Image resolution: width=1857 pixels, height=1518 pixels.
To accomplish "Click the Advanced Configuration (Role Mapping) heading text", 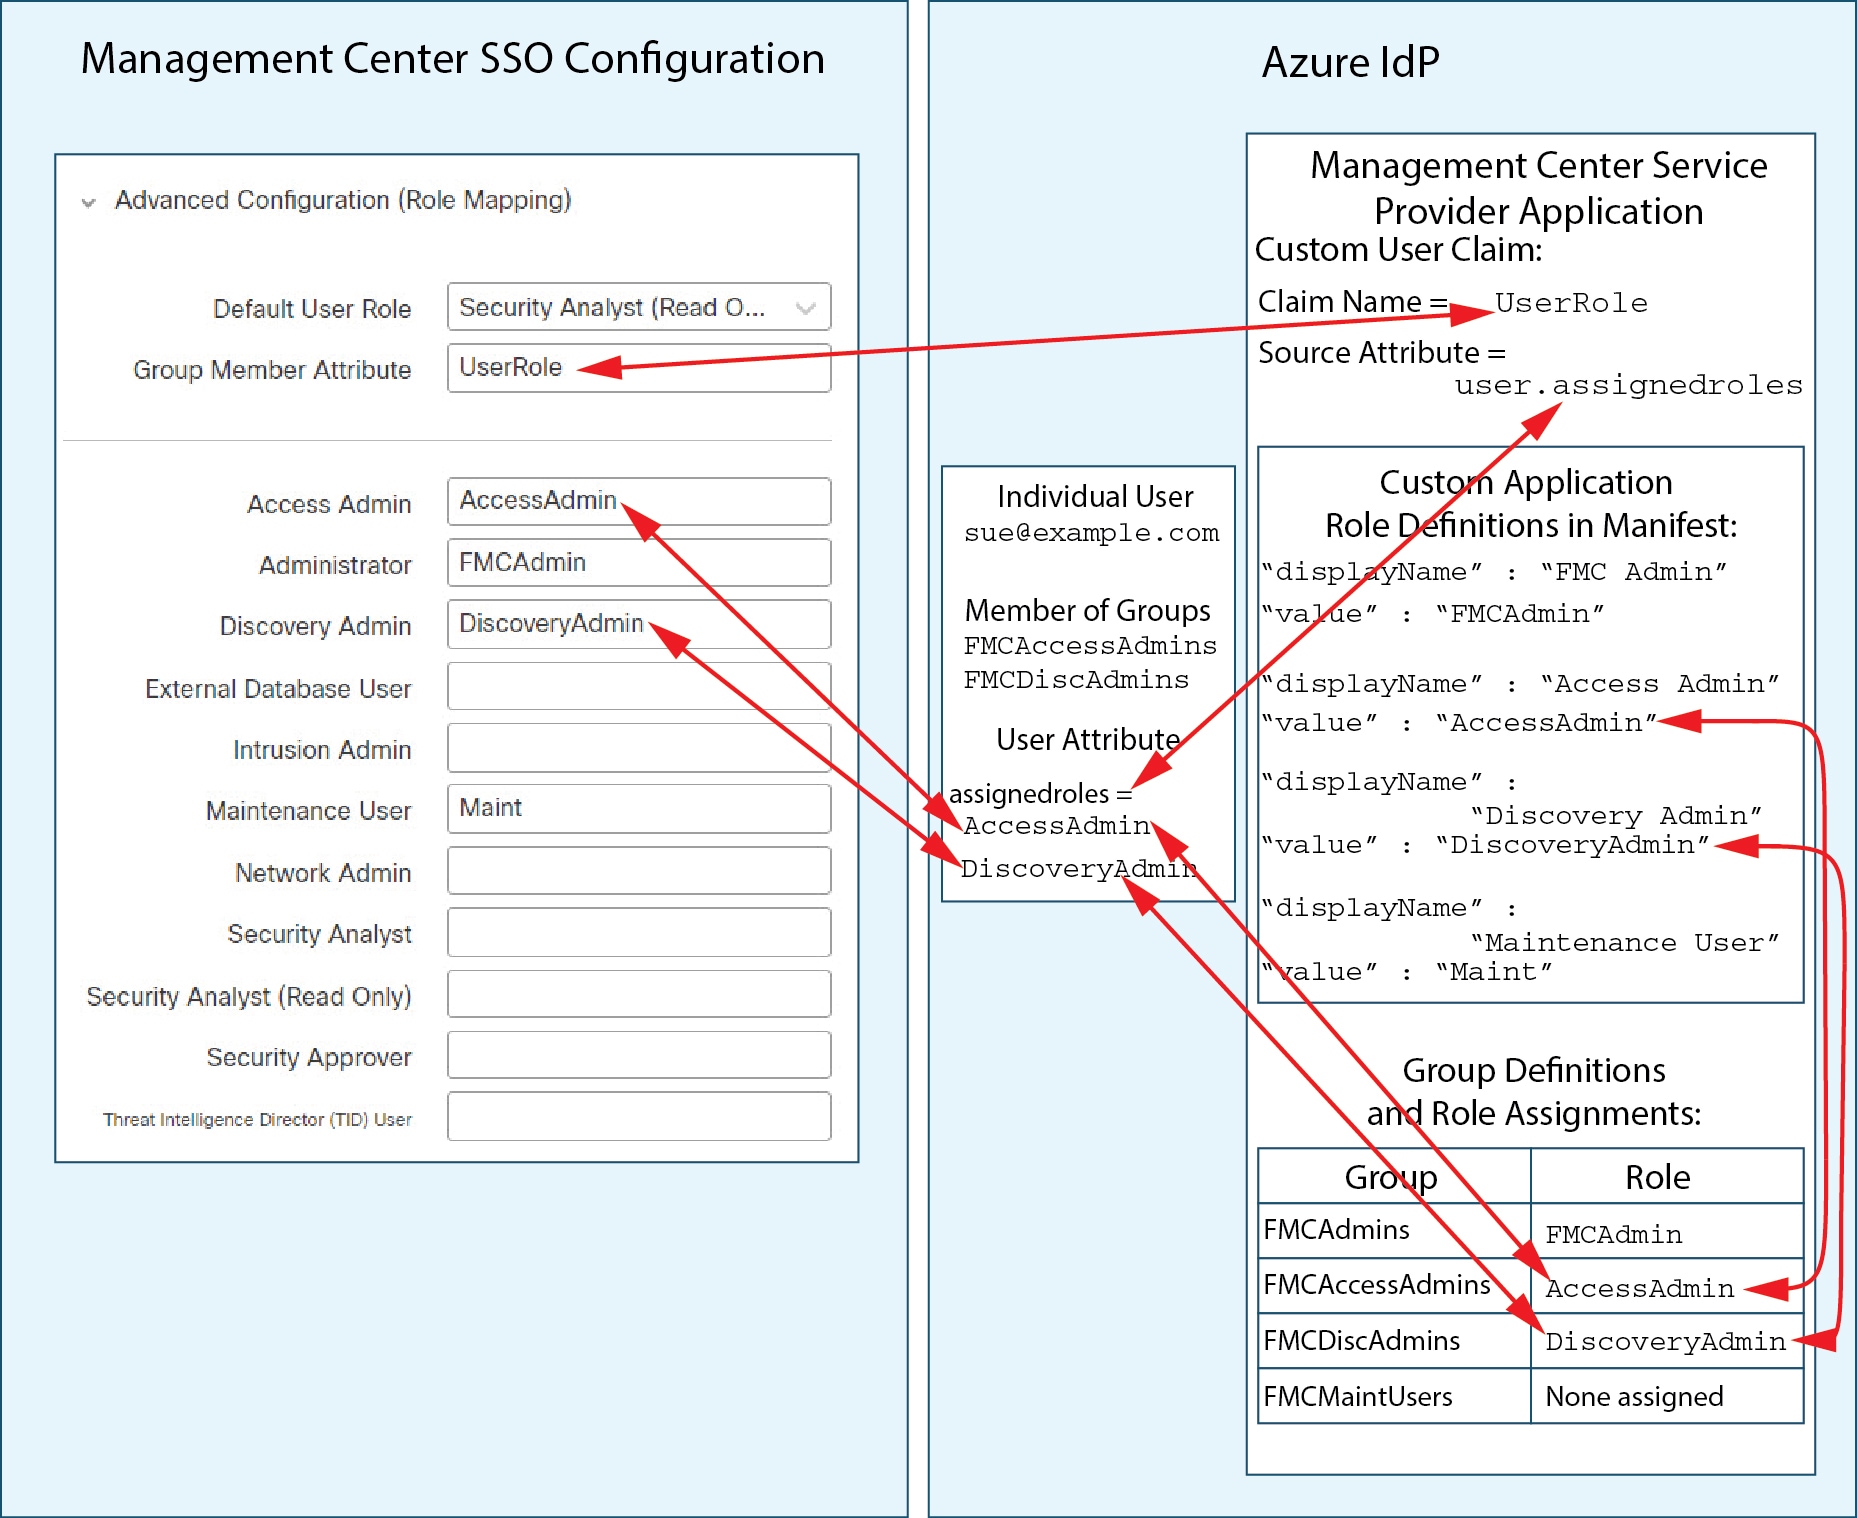I will click(343, 200).
